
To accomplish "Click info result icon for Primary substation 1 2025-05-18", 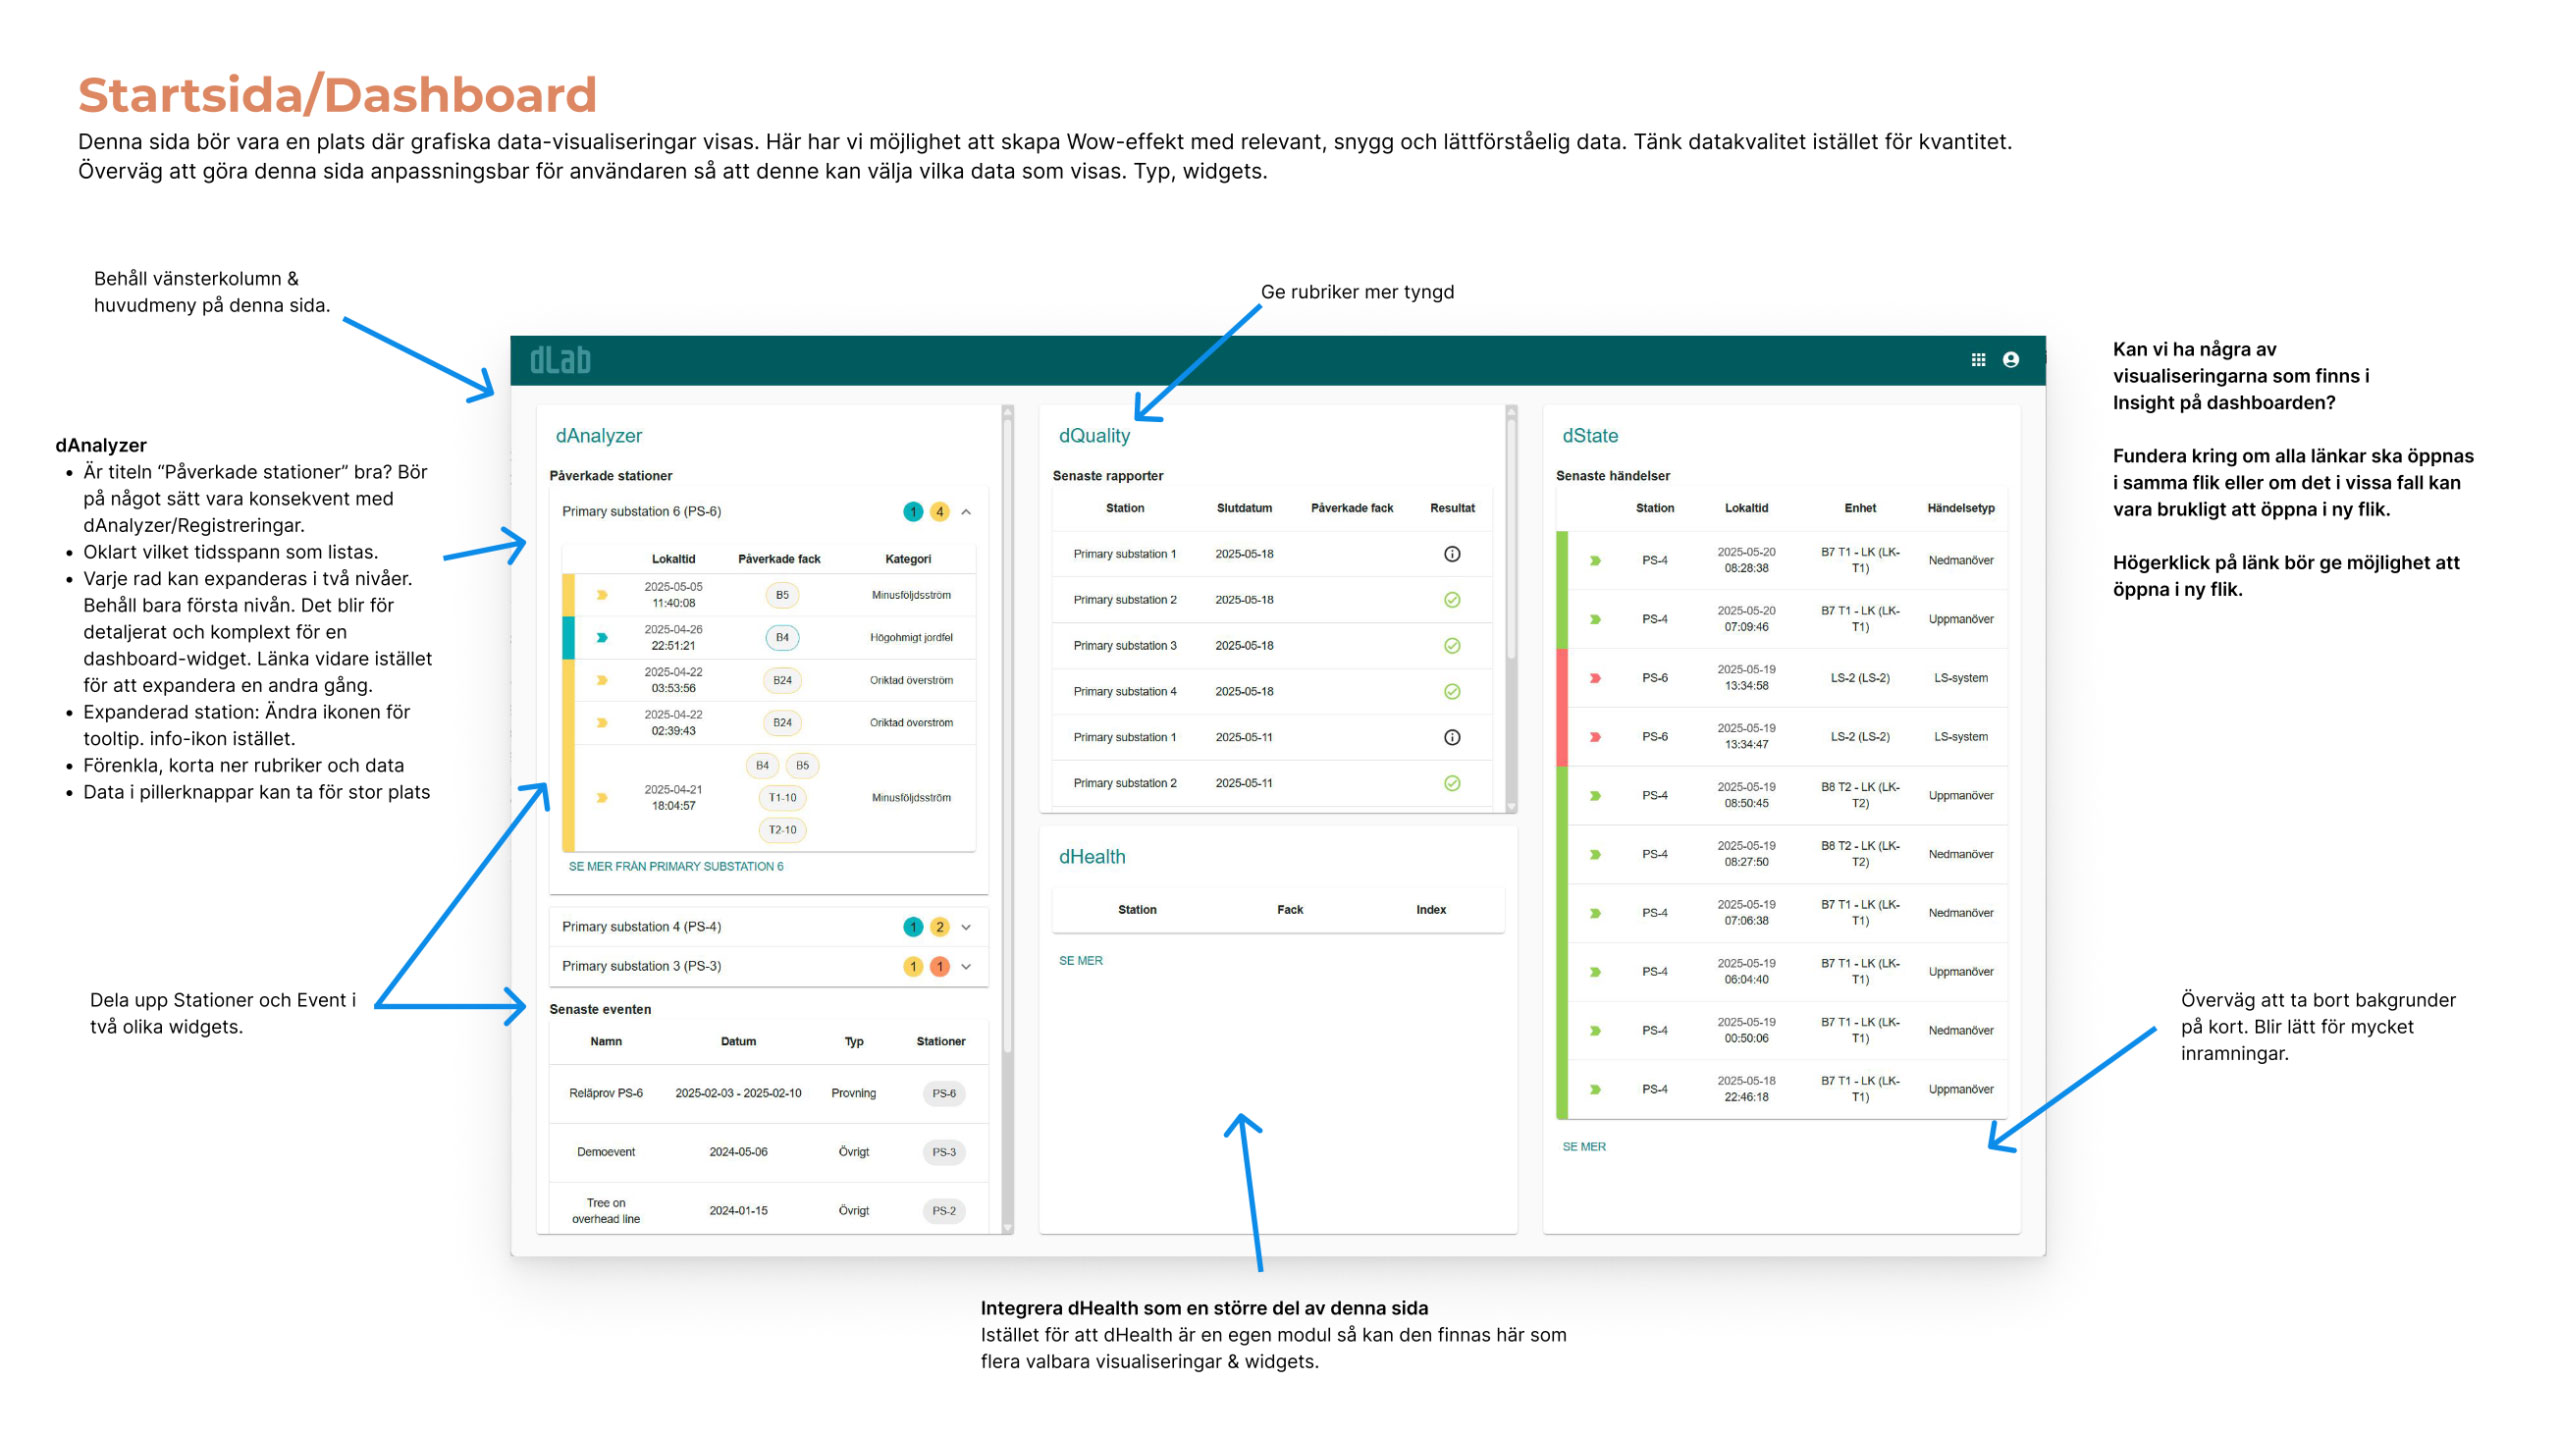I will pyautogui.click(x=1452, y=554).
